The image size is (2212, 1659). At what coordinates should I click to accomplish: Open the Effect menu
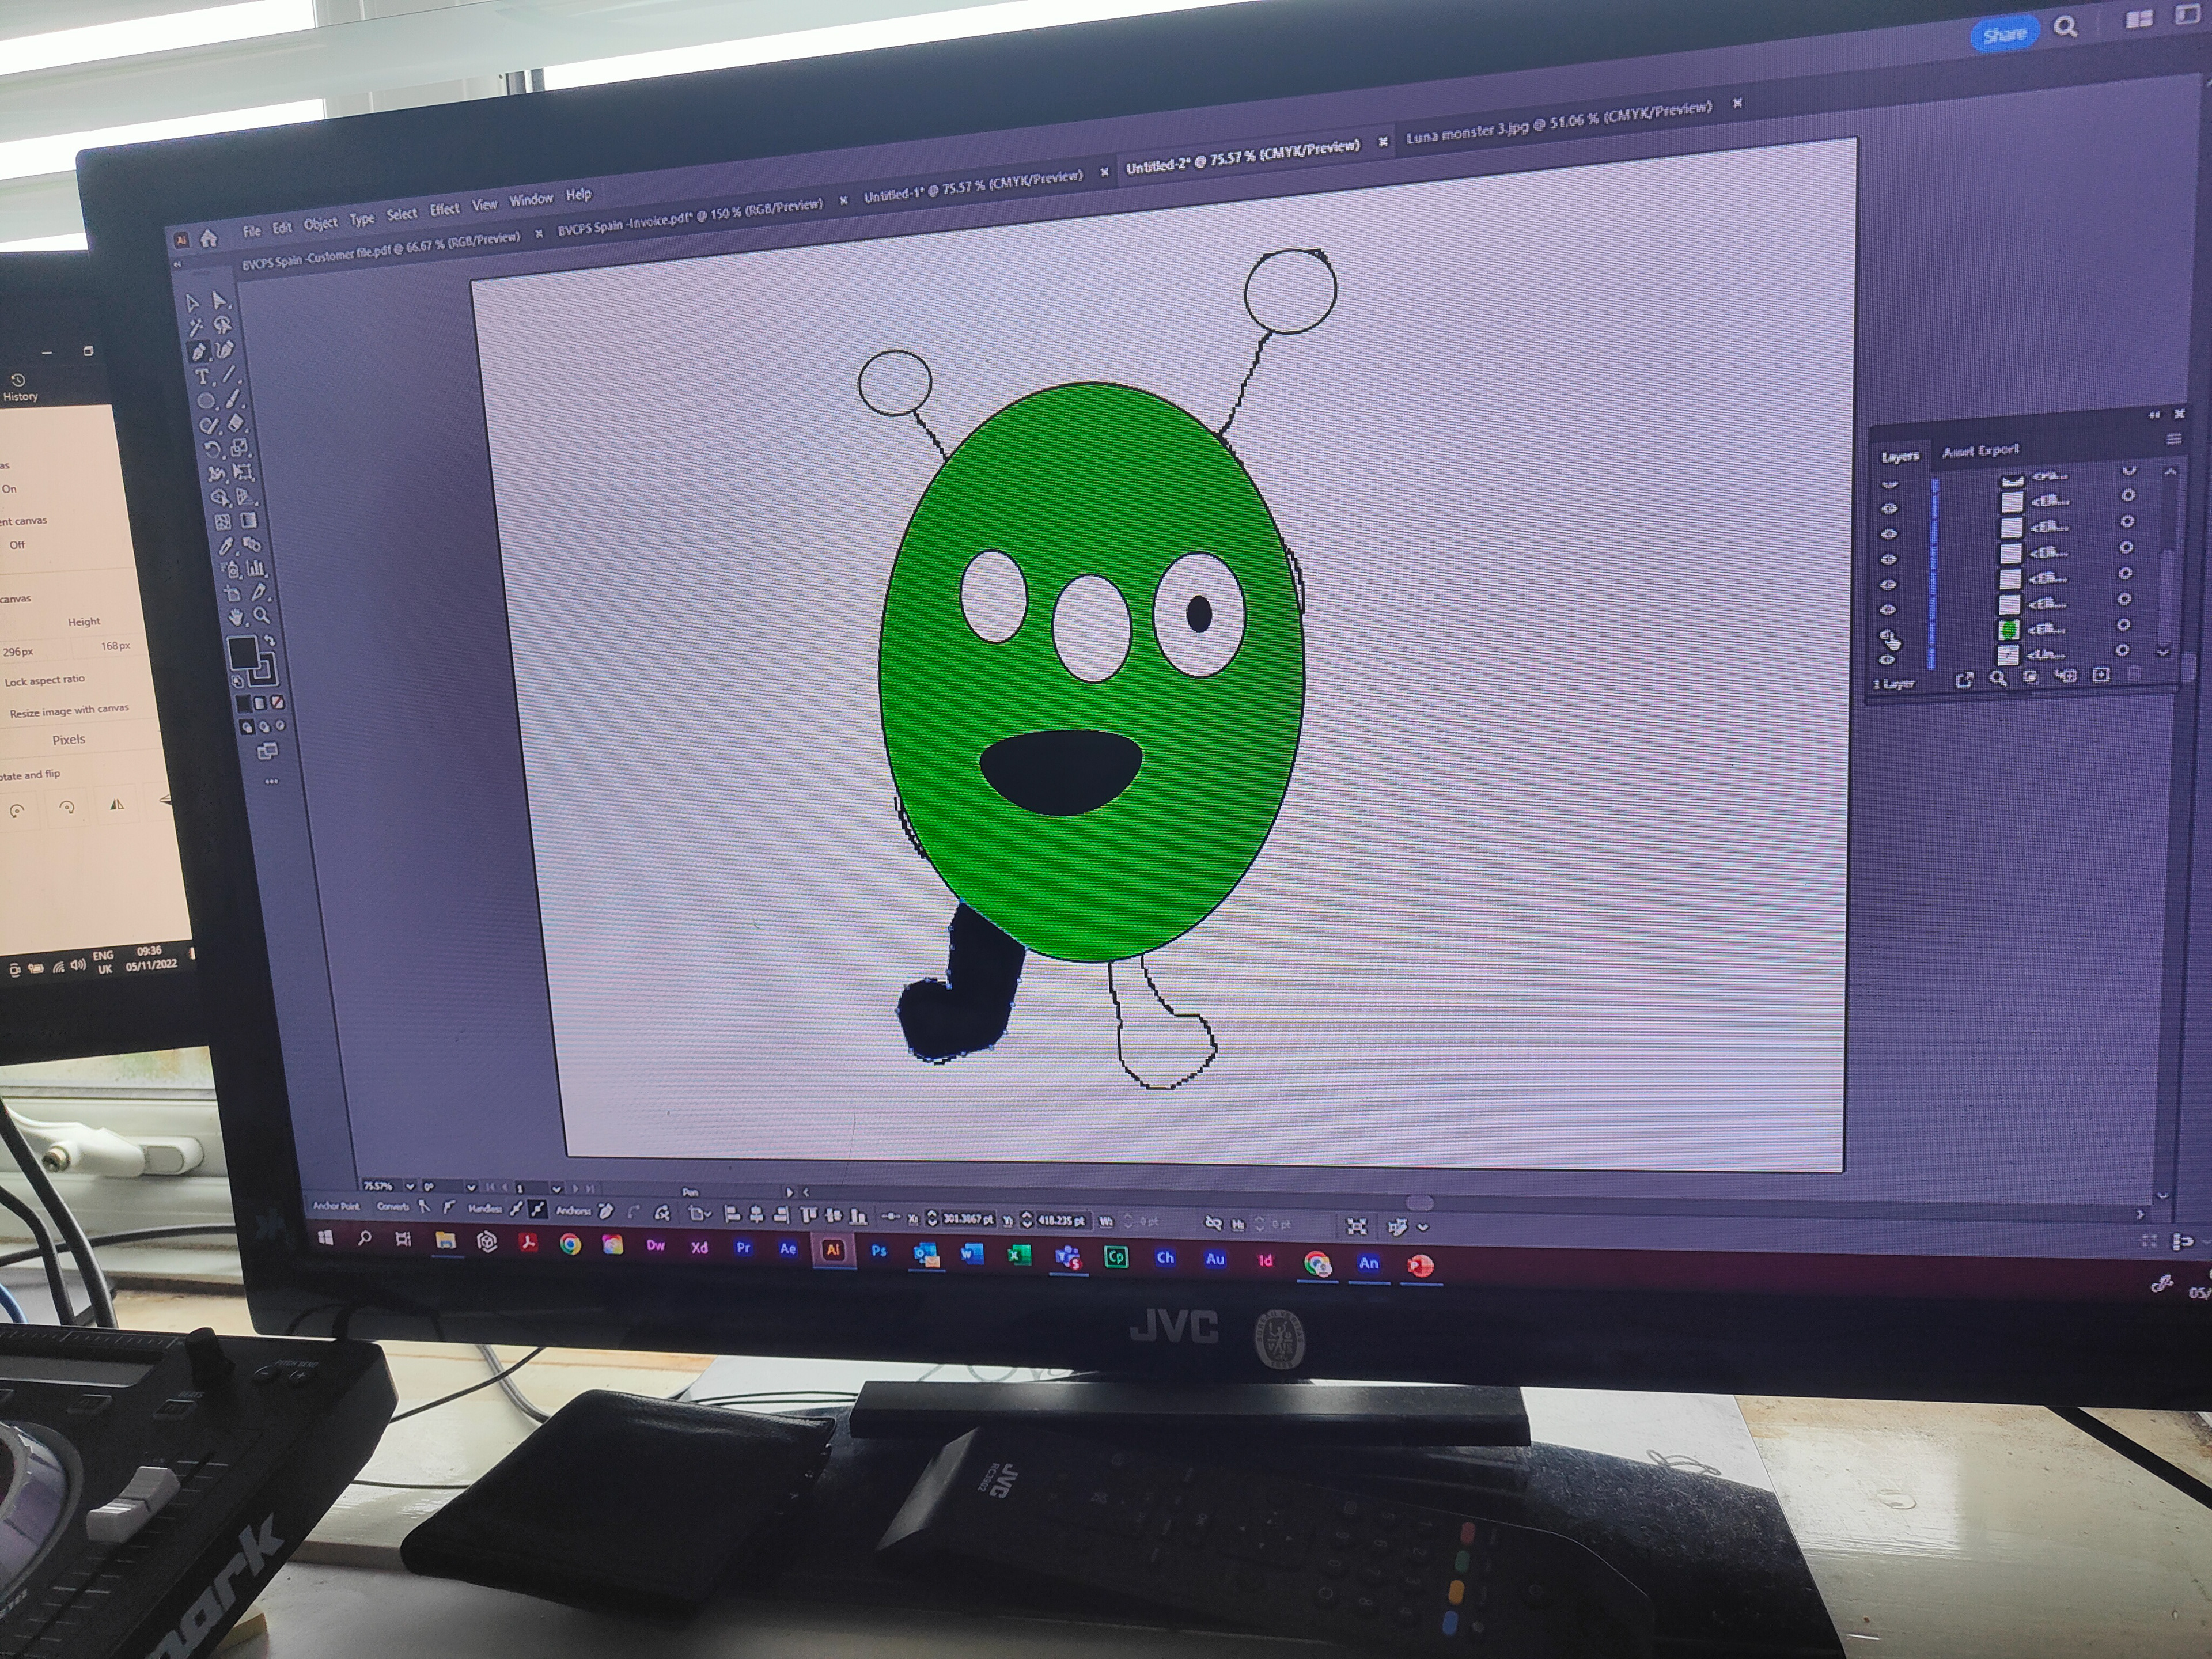[x=444, y=209]
